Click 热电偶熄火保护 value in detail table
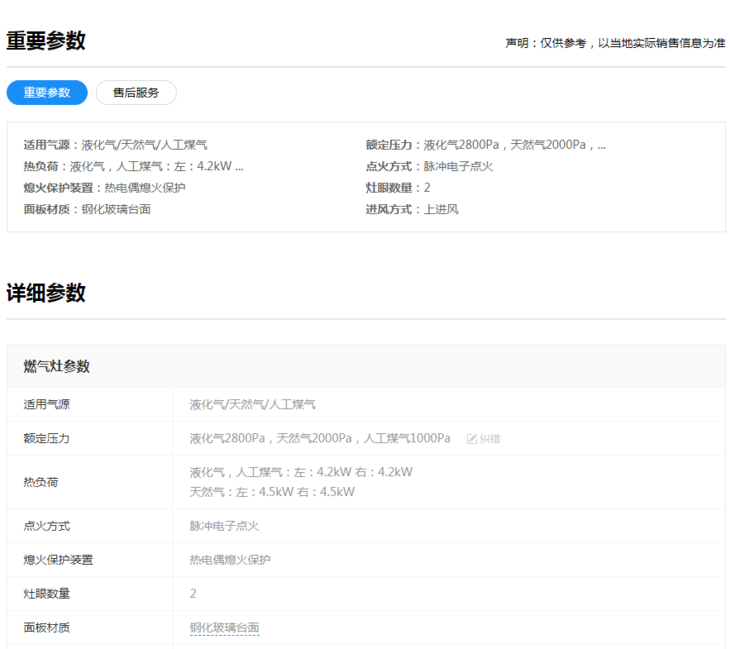 coord(230,560)
